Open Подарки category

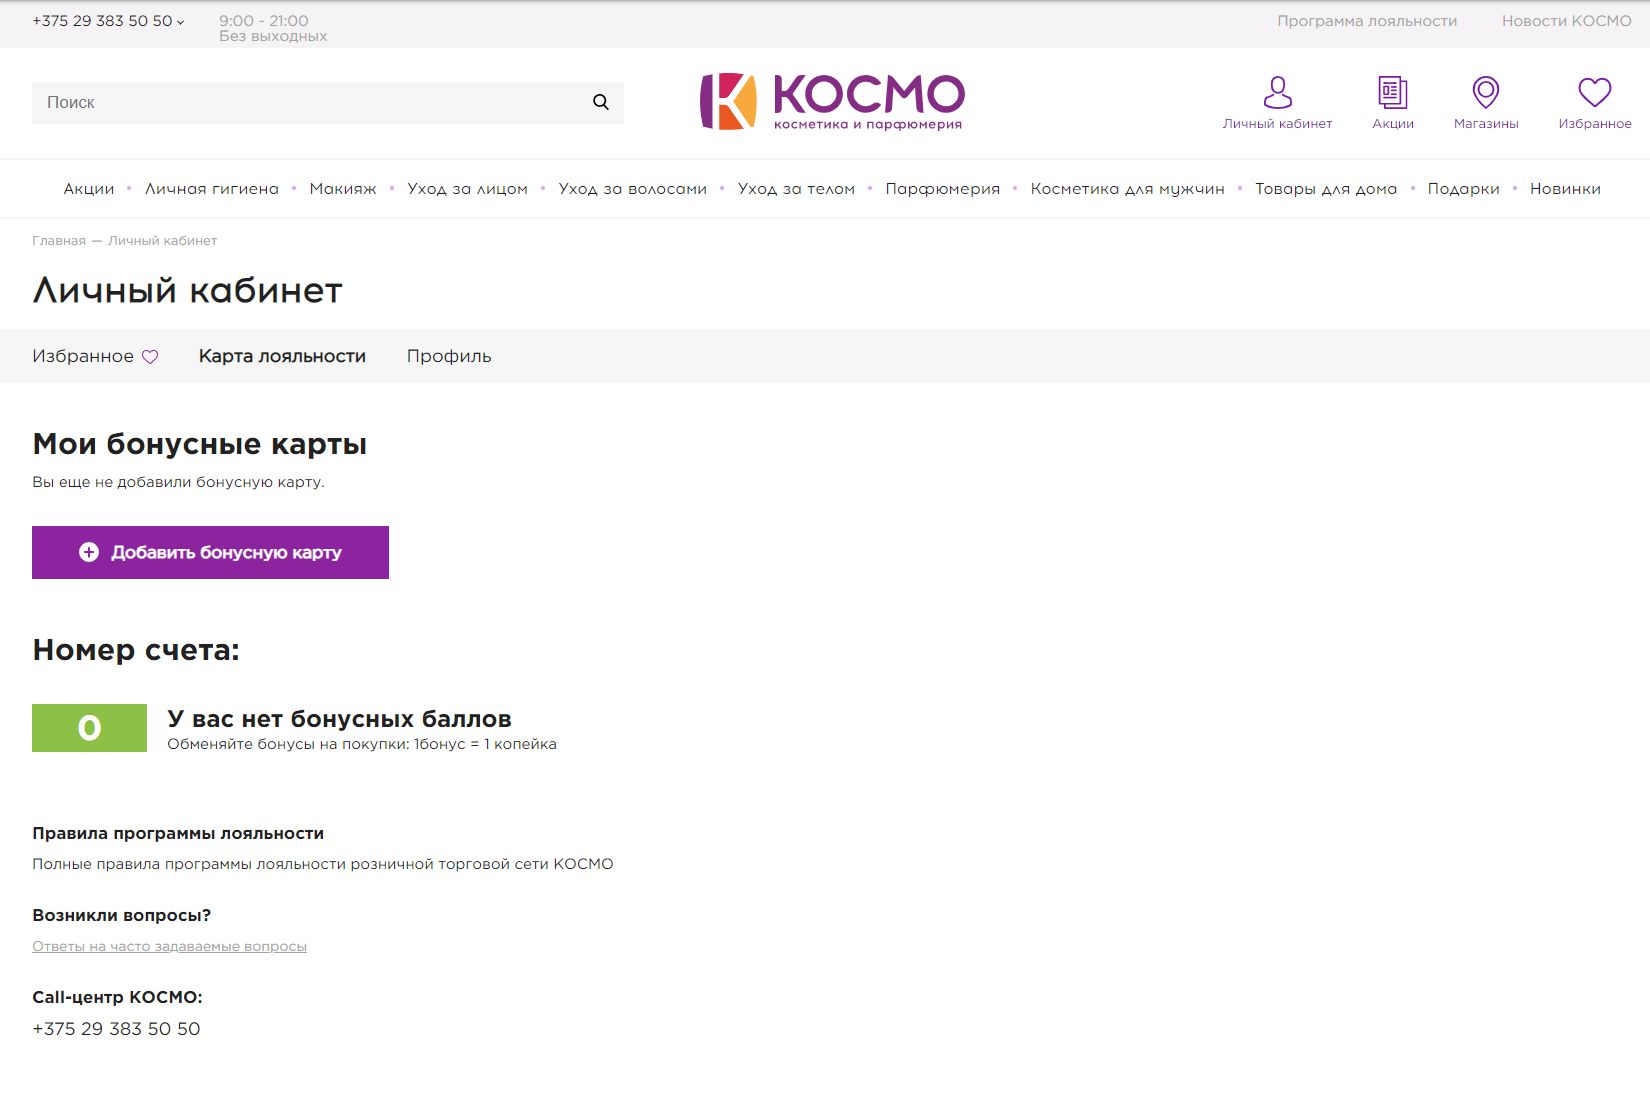coord(1463,188)
